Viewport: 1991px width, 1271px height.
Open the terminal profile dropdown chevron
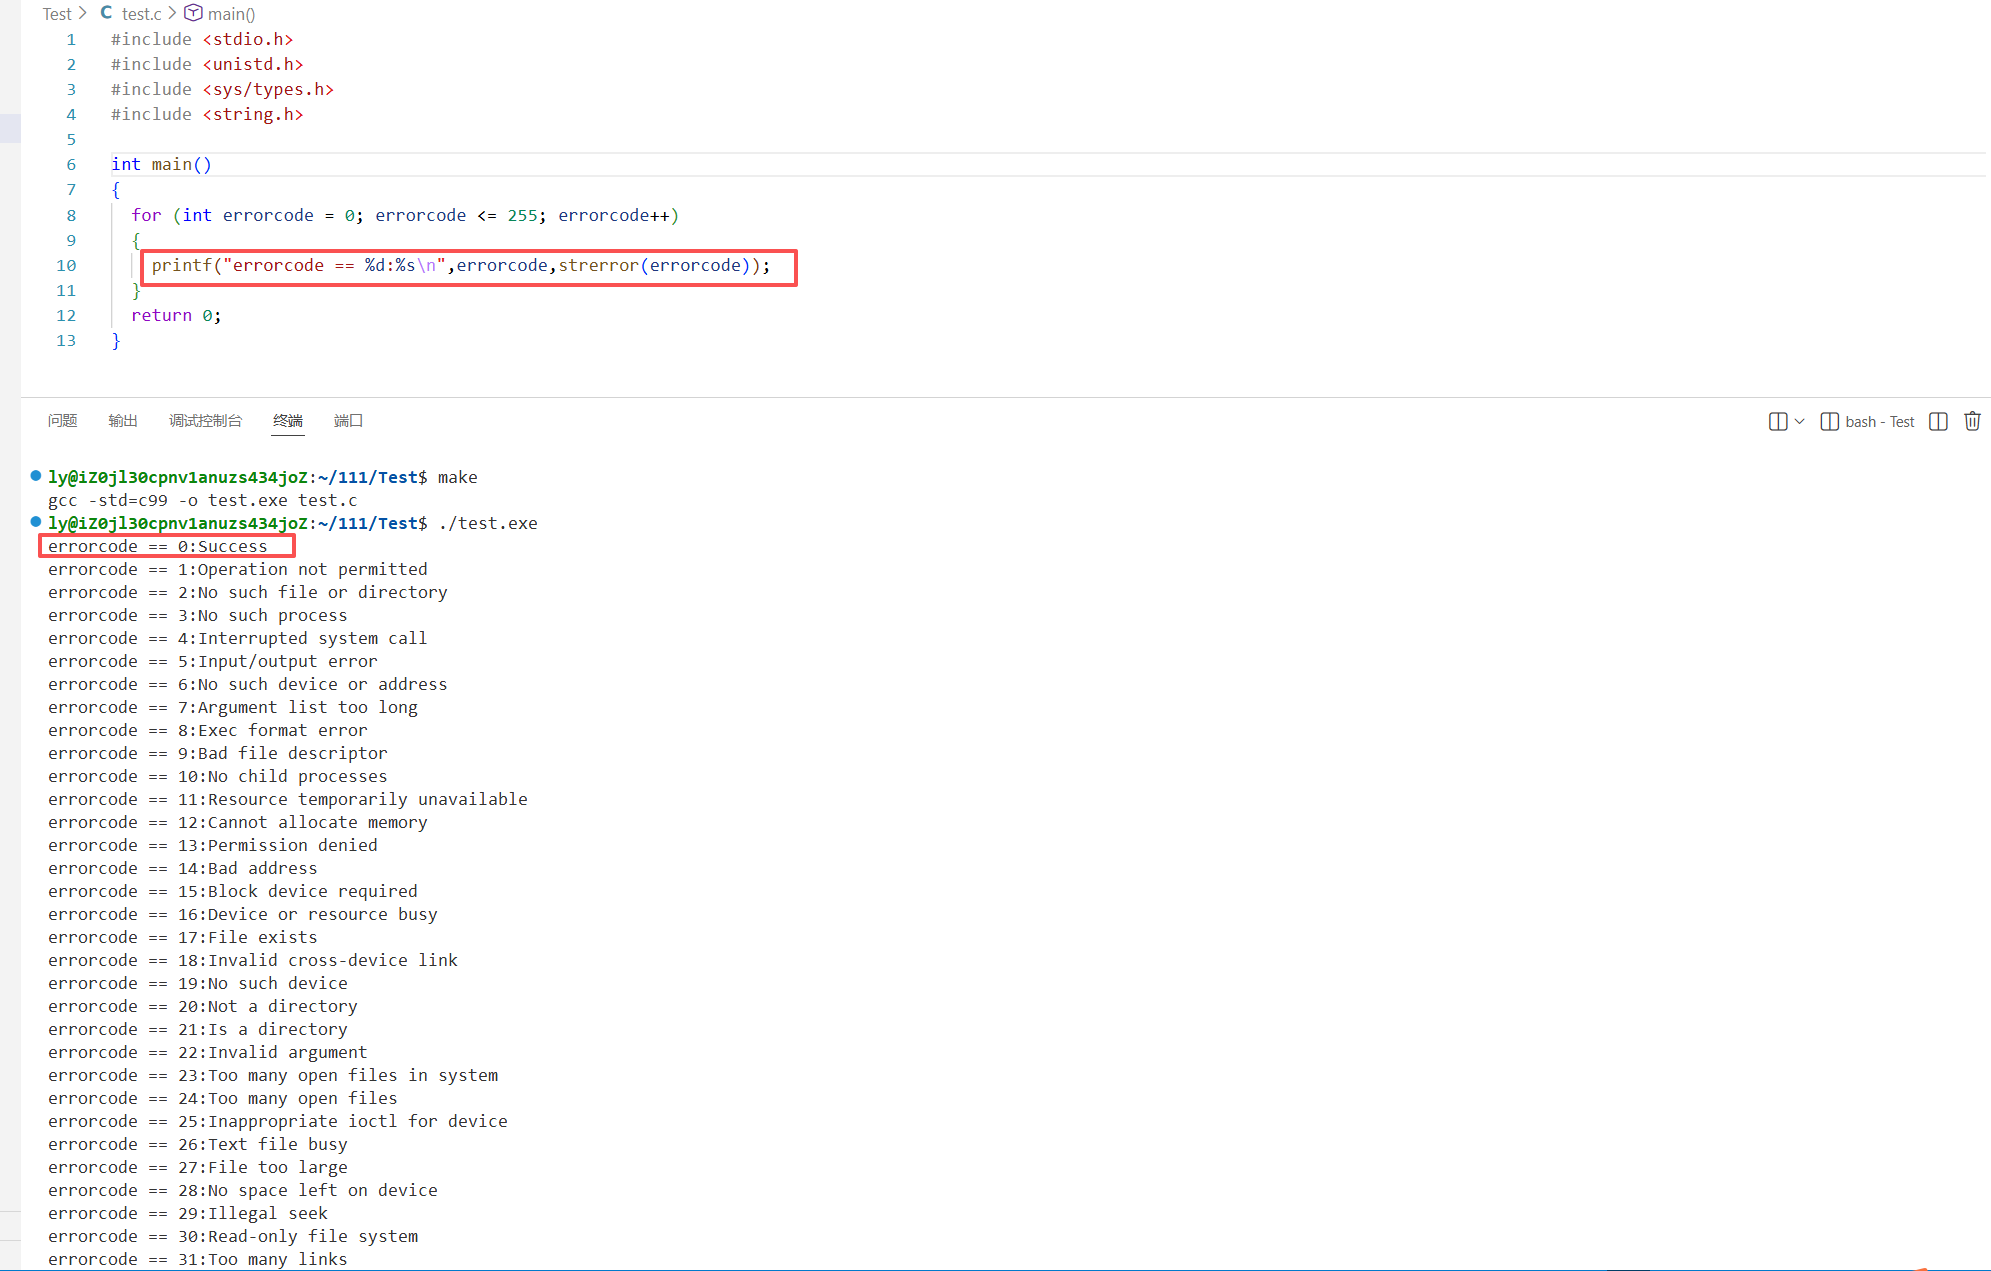[x=1800, y=421]
